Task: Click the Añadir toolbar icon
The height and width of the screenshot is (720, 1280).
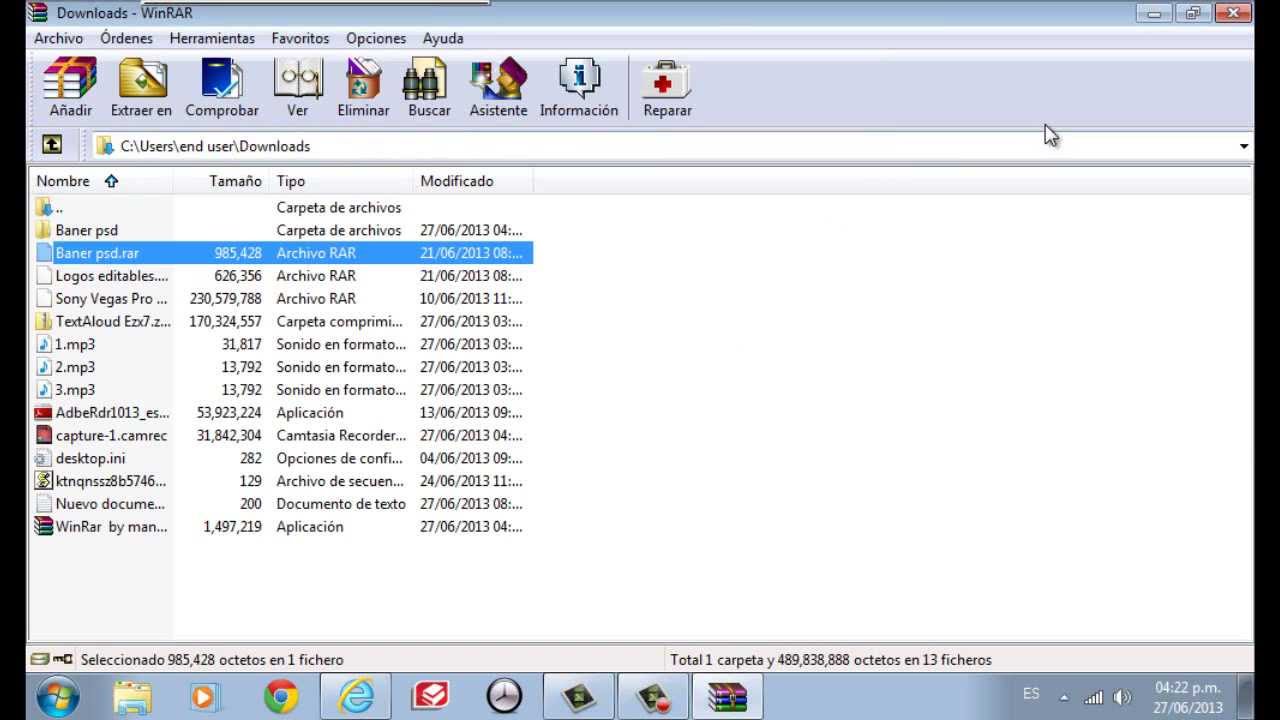Action: click(x=70, y=88)
